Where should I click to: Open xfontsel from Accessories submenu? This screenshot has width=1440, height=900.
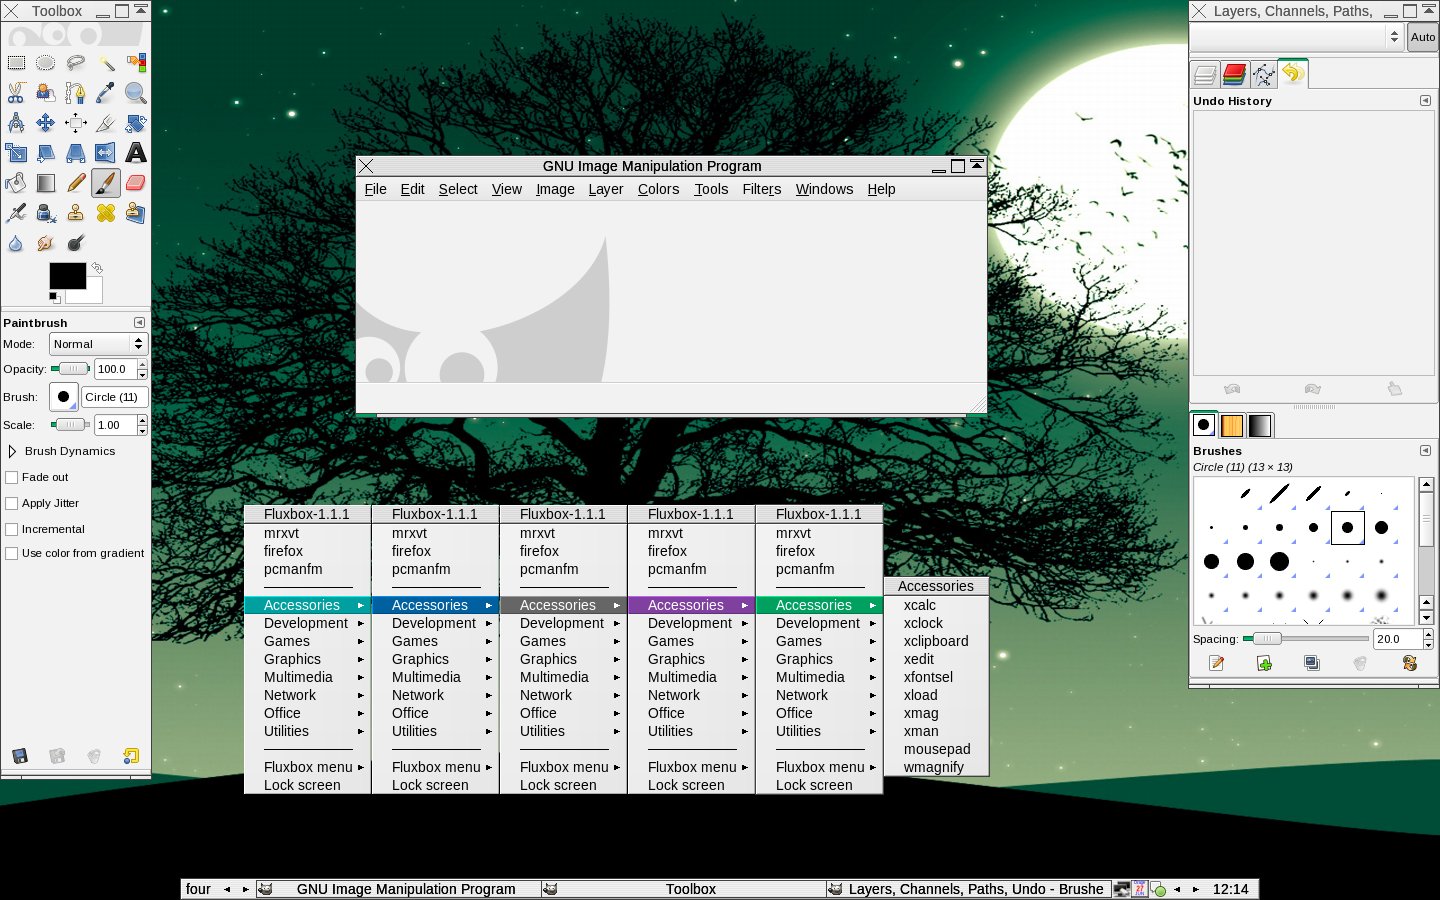pos(928,677)
